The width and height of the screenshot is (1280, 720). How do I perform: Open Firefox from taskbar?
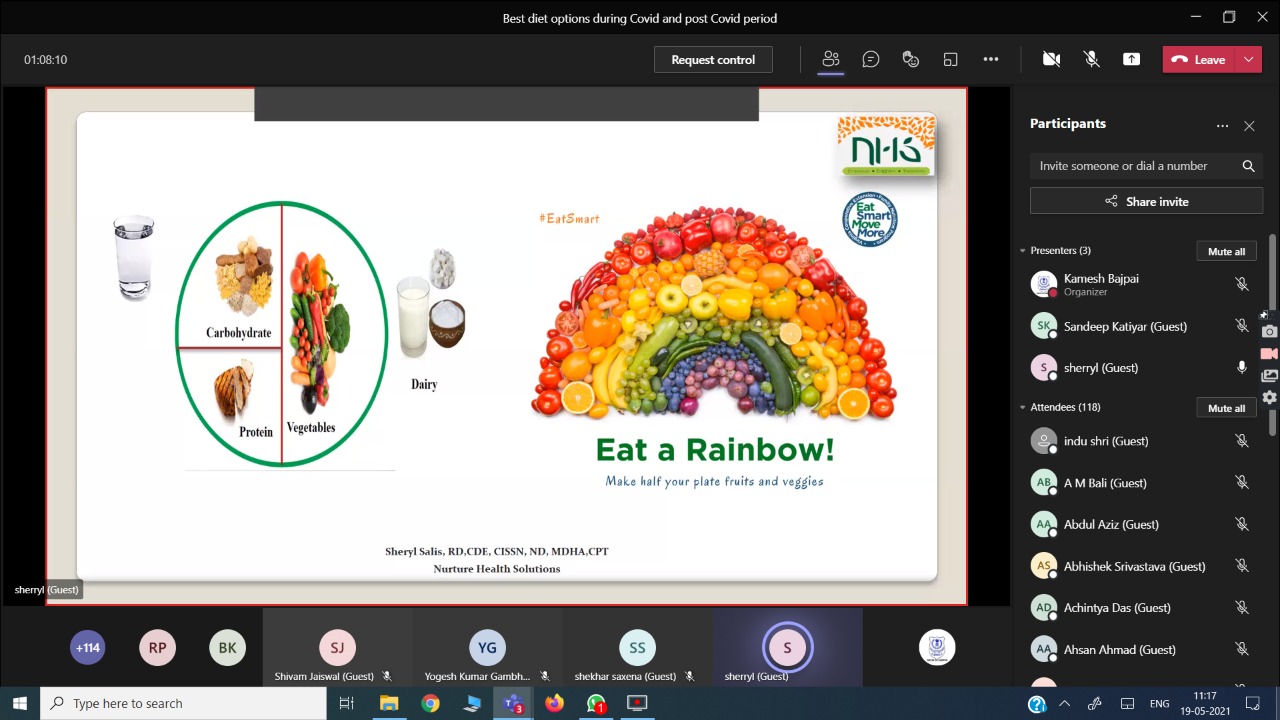click(x=554, y=703)
